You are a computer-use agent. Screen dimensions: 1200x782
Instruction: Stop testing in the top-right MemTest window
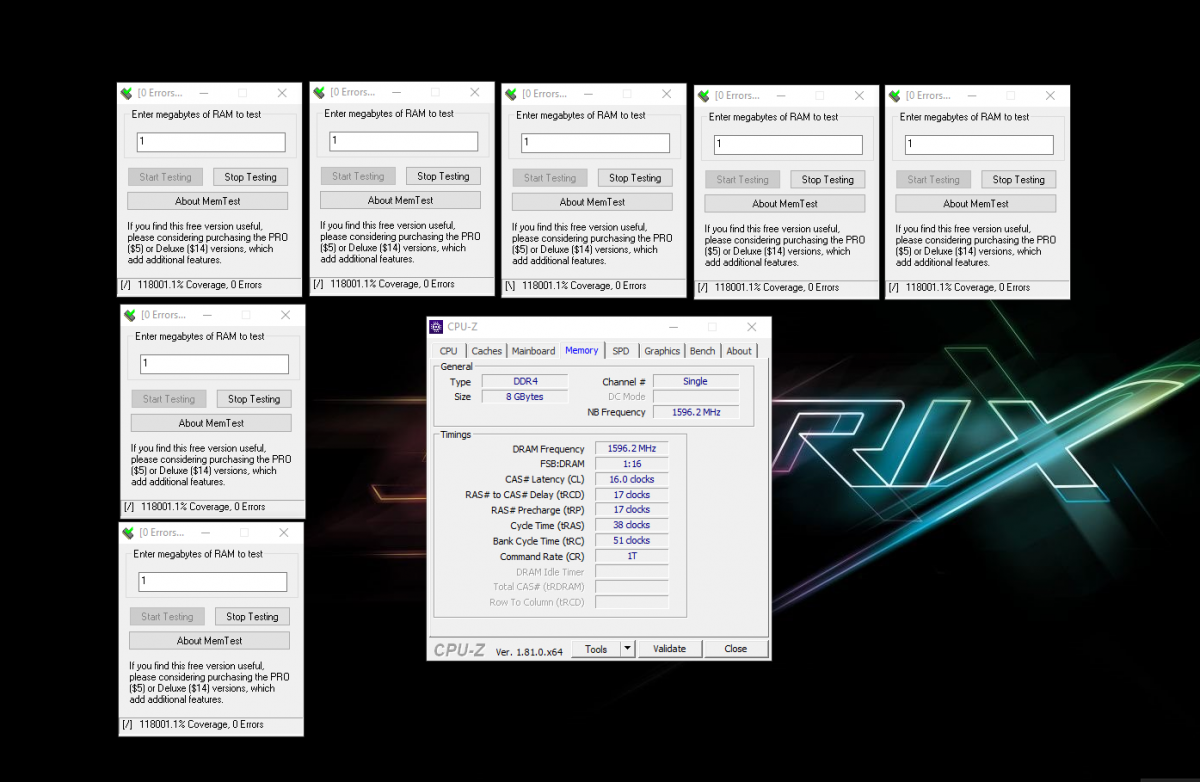1018,180
